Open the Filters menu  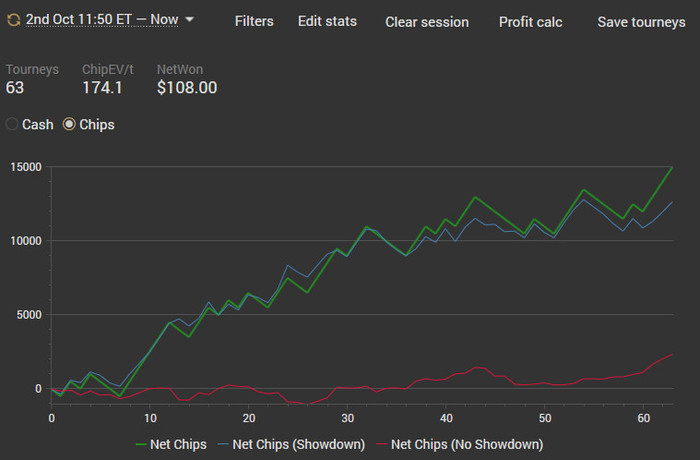coord(254,21)
